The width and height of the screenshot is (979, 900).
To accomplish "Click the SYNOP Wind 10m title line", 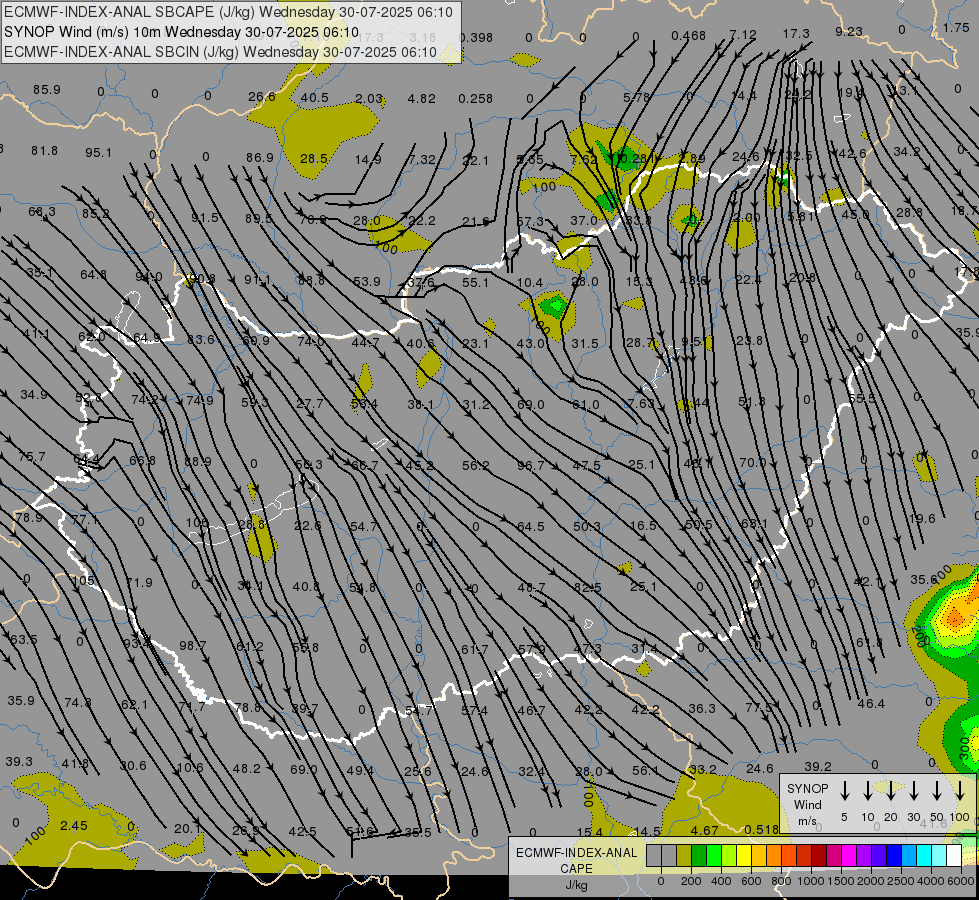I will [181, 32].
